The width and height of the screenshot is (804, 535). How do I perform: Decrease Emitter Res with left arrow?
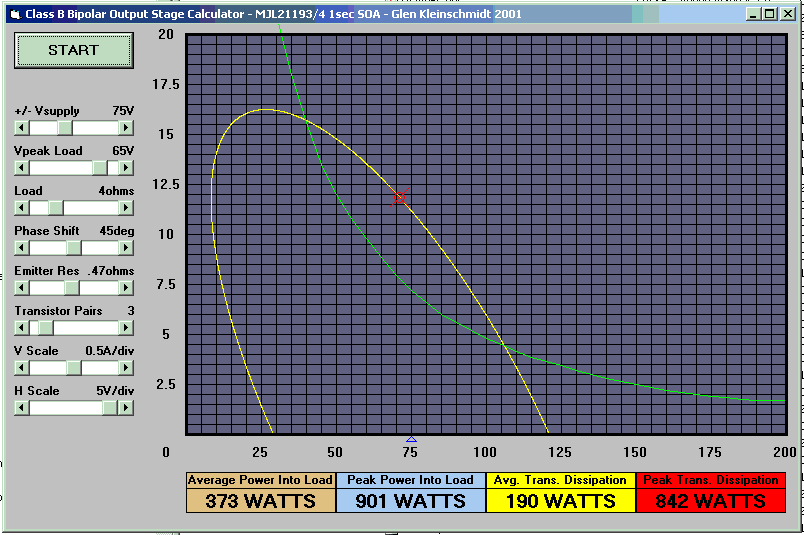point(22,288)
